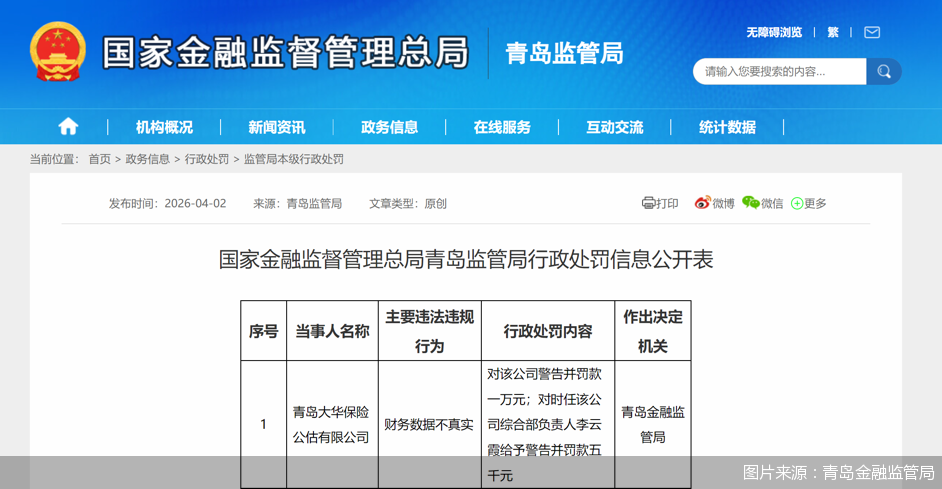
Task: Click the 首页 breadcrumb link
Action: 100,159
